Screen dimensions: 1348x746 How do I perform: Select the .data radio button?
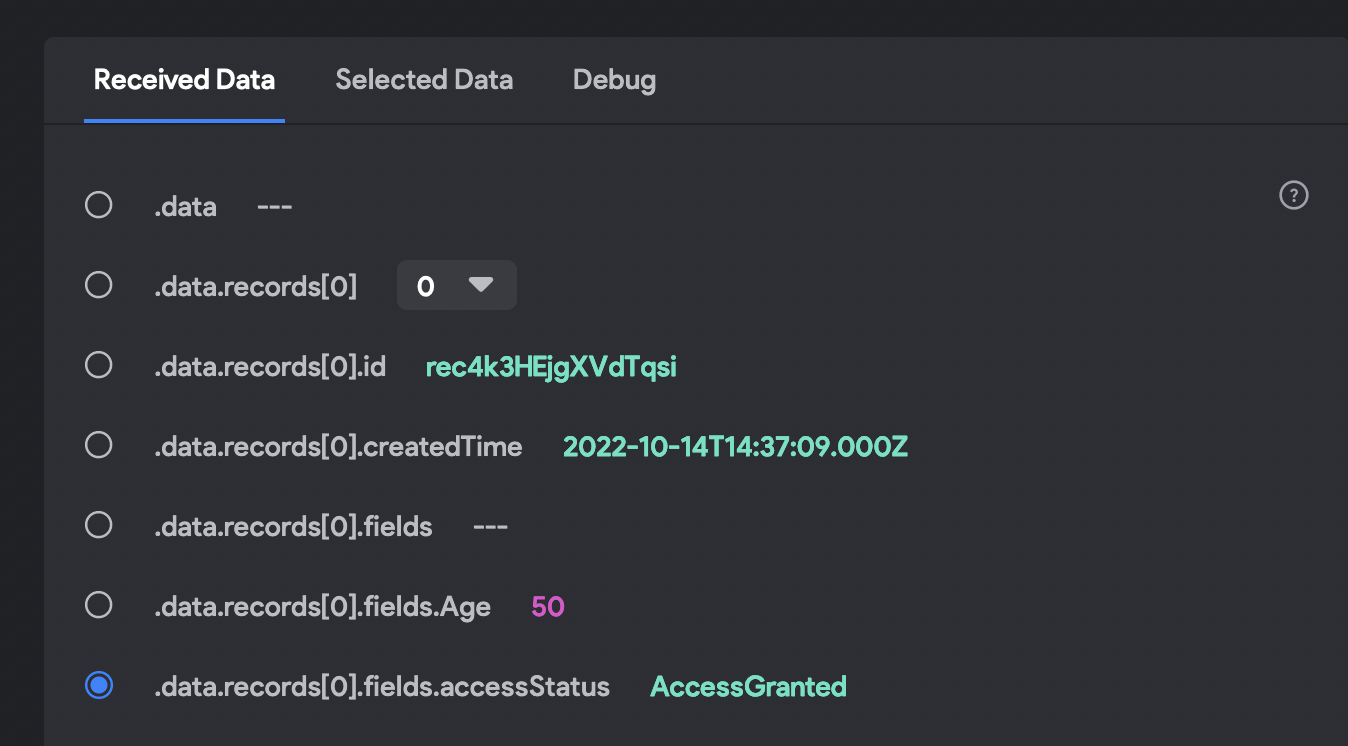[98, 206]
